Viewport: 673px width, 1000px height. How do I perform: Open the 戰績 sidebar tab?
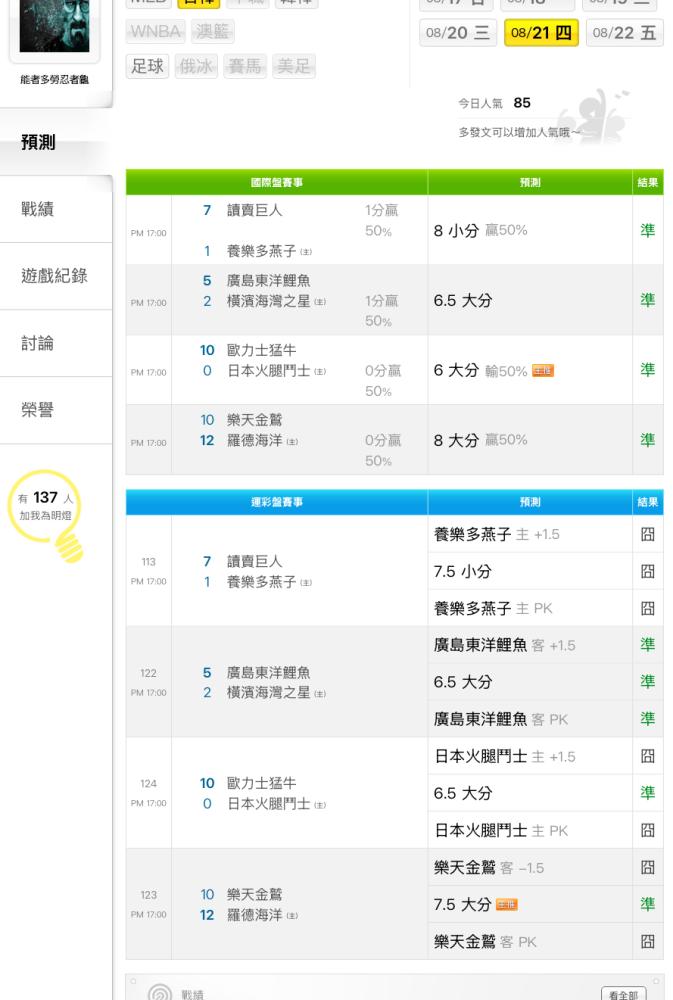38,209
